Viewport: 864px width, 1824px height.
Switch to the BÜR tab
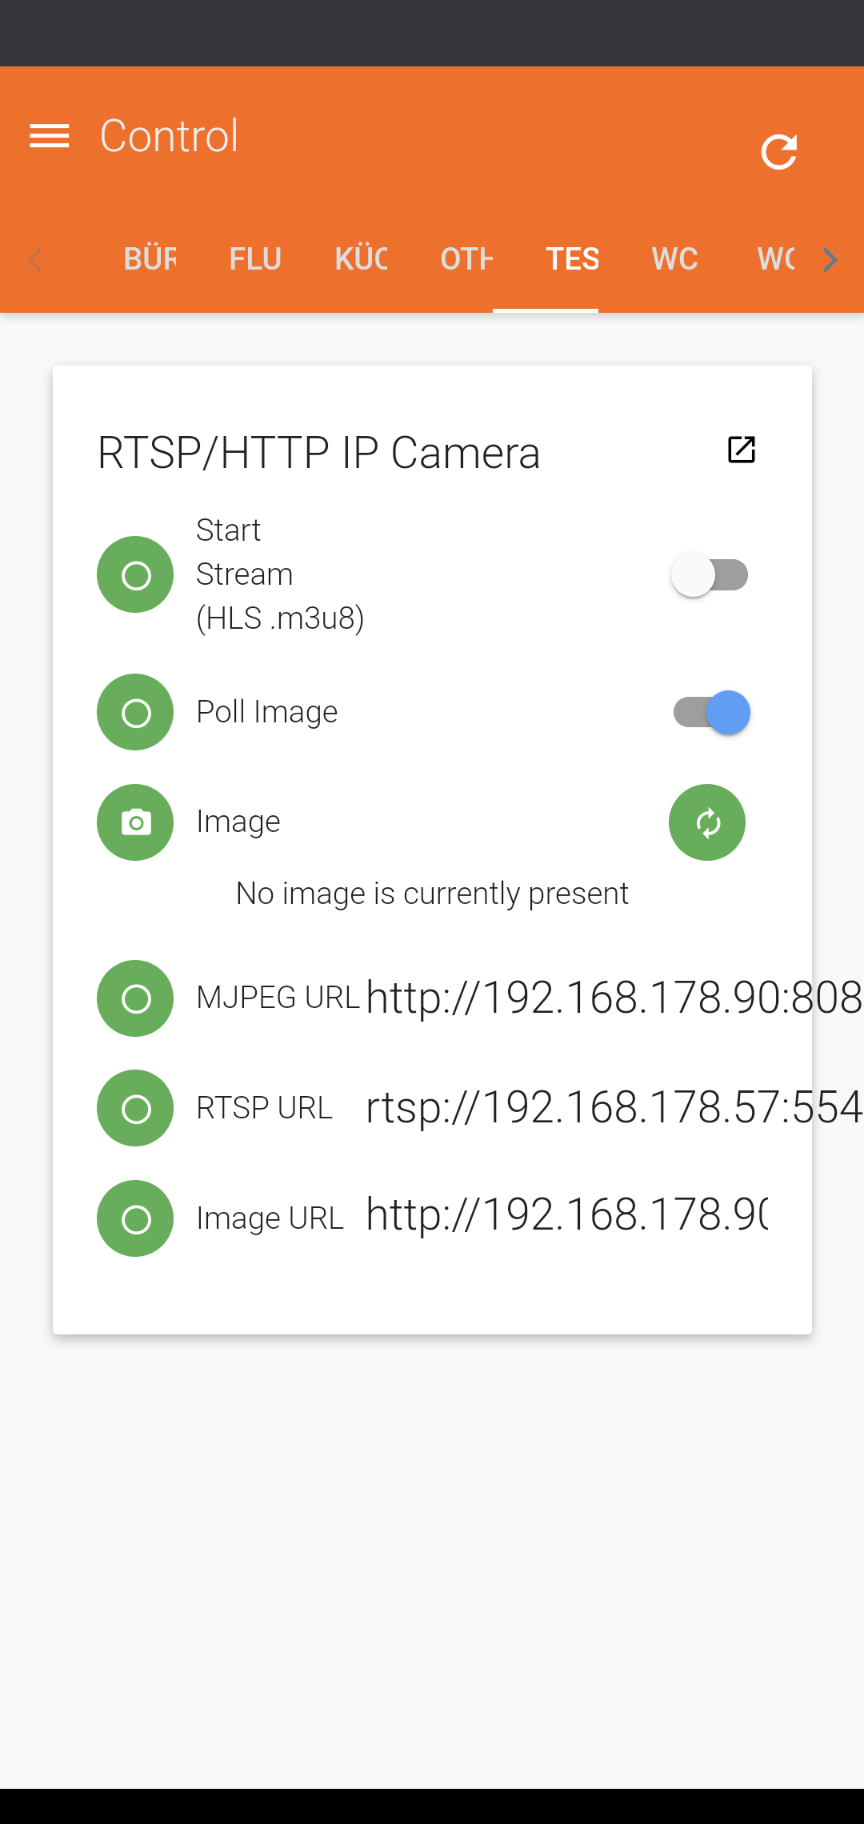[150, 259]
